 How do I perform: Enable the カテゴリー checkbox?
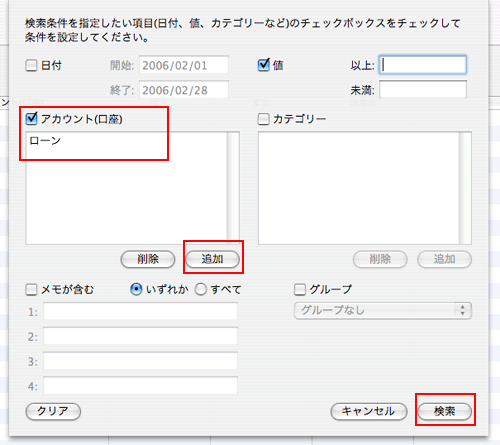[264, 119]
